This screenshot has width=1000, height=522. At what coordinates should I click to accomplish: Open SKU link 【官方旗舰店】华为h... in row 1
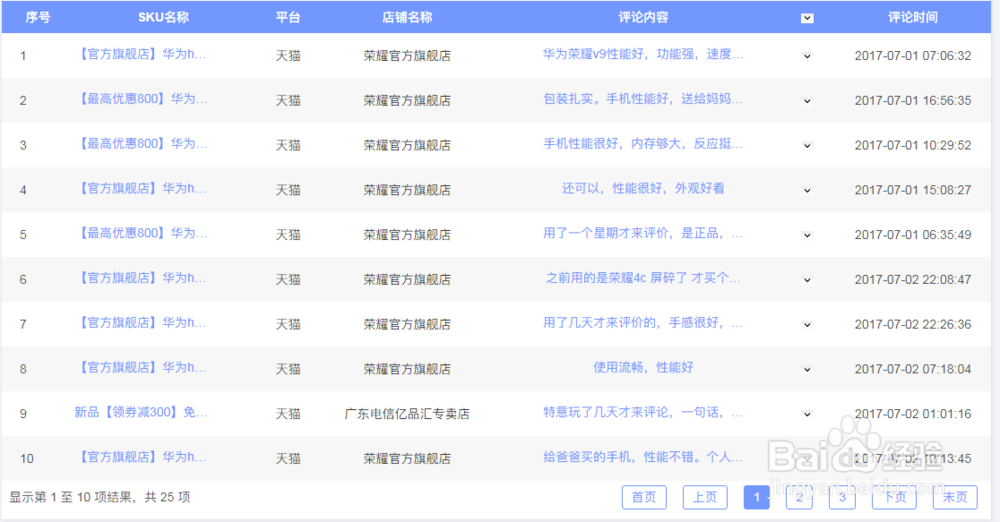click(141, 54)
